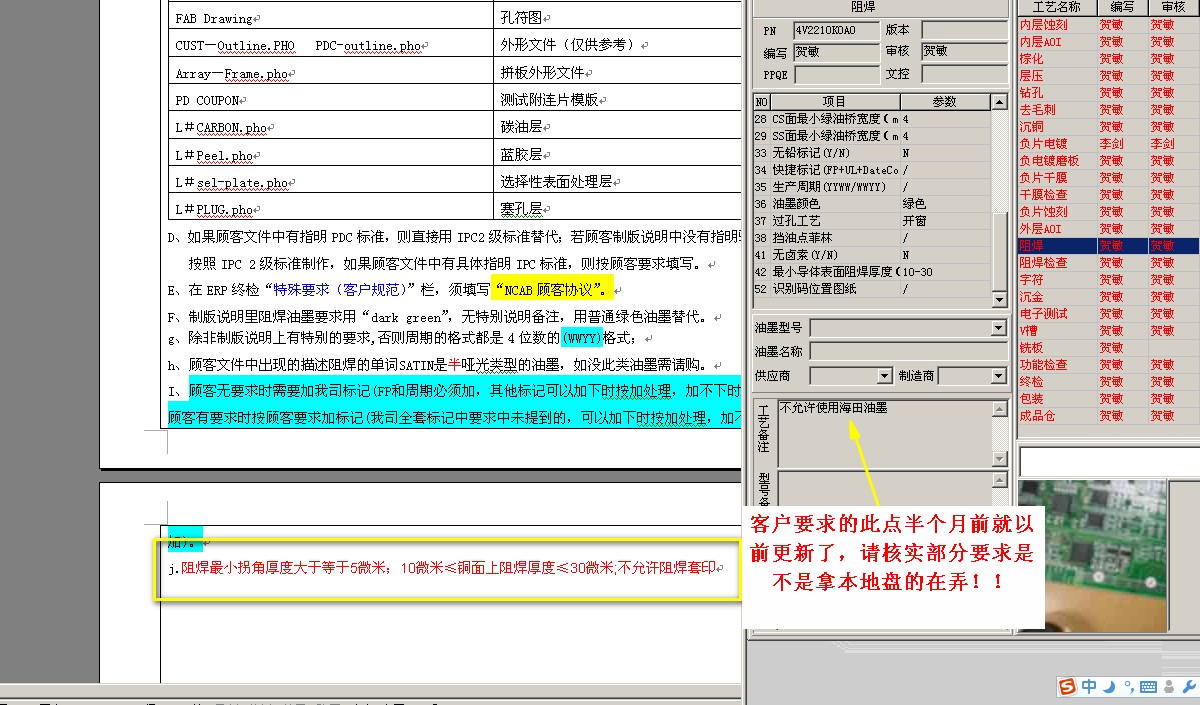This screenshot has width=1200, height=705.
Task: Expand the 制造商 combo box
Action: (998, 375)
